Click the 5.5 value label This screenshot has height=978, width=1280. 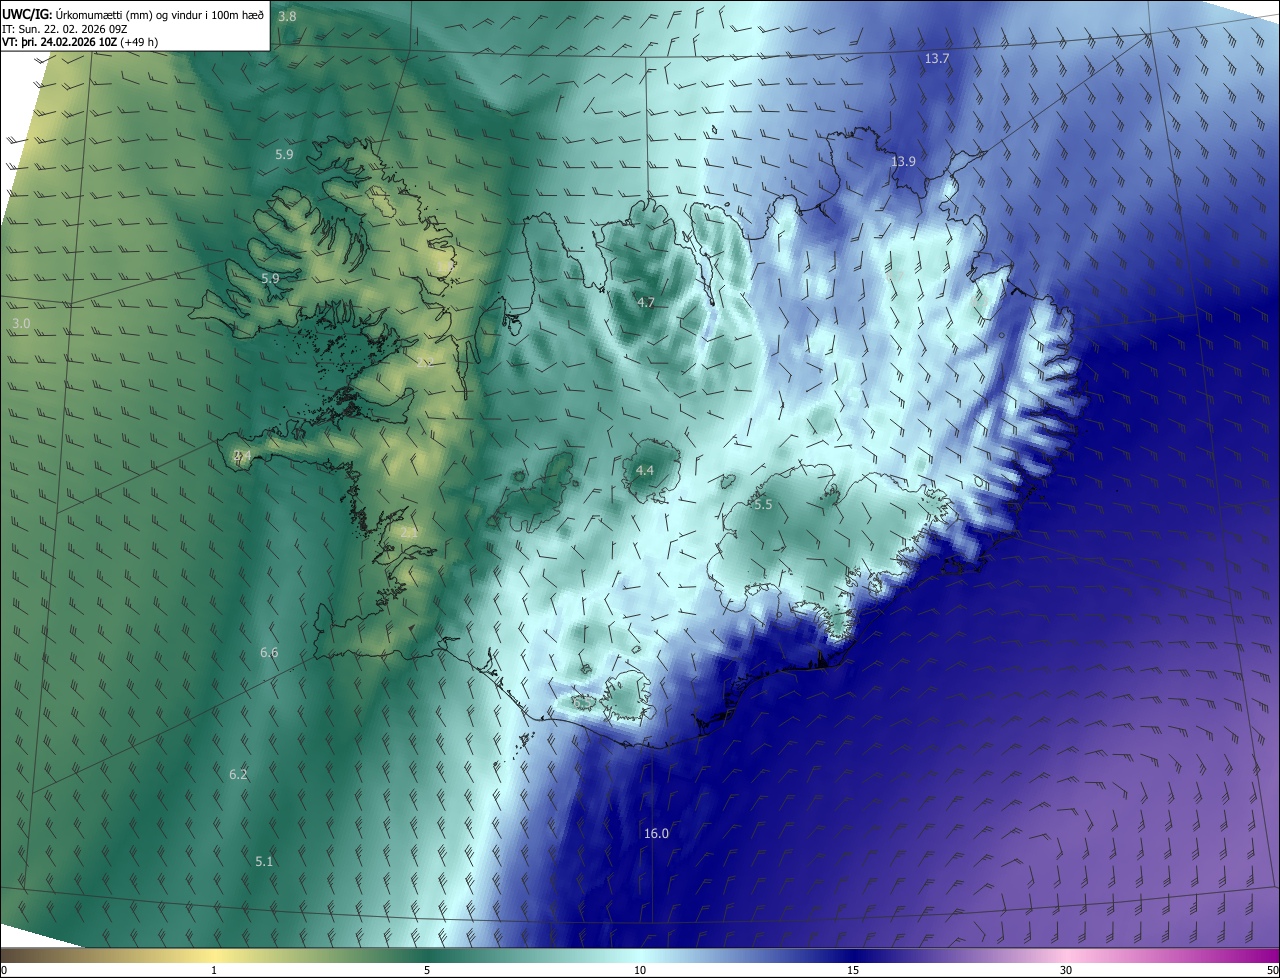pyautogui.click(x=764, y=505)
